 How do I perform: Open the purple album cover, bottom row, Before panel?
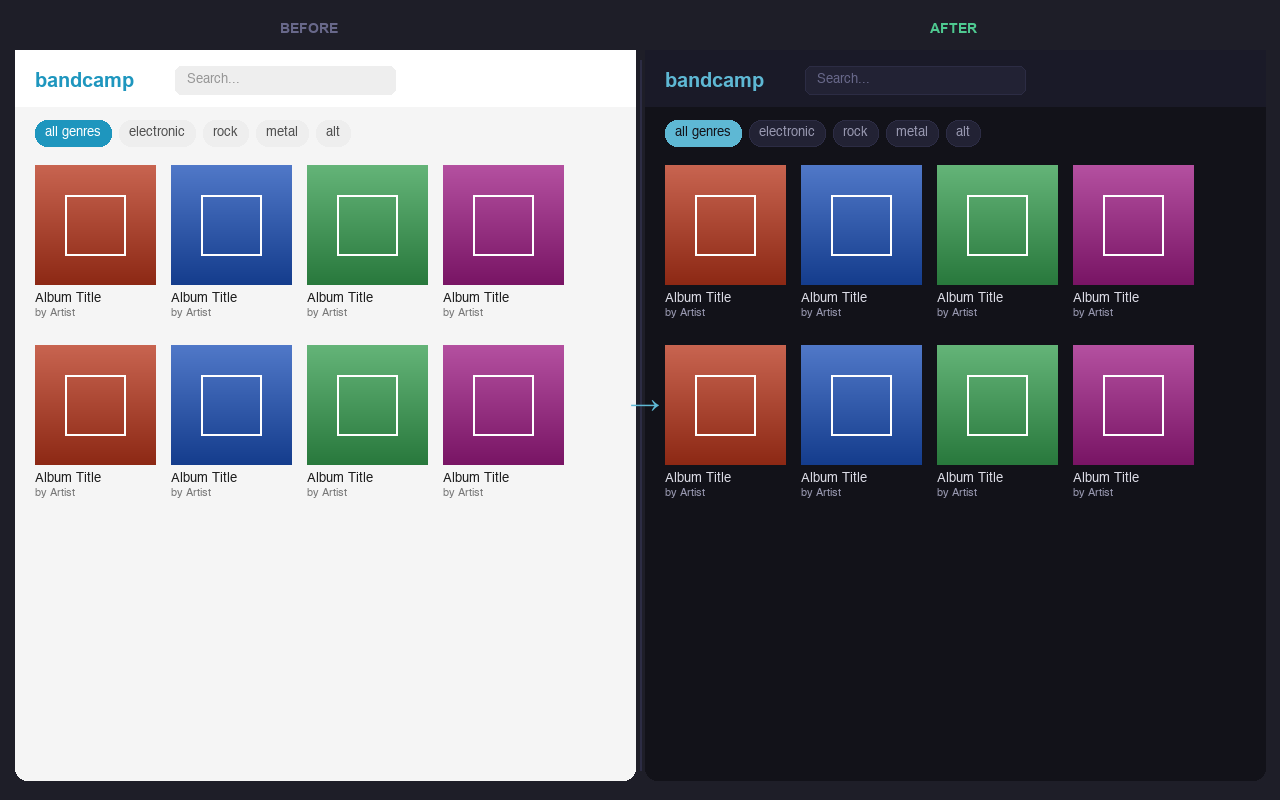click(503, 405)
